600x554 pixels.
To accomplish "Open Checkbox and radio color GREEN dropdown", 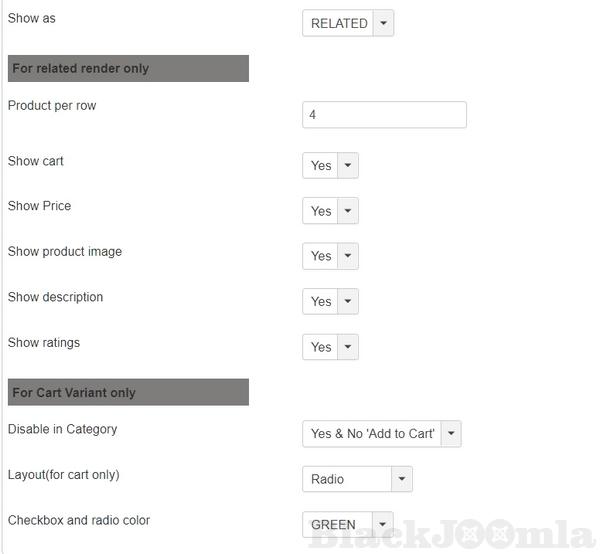I will tap(336, 524).
